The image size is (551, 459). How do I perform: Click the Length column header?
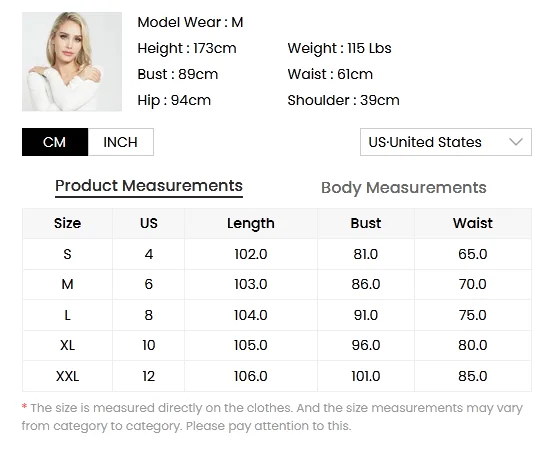click(x=251, y=223)
